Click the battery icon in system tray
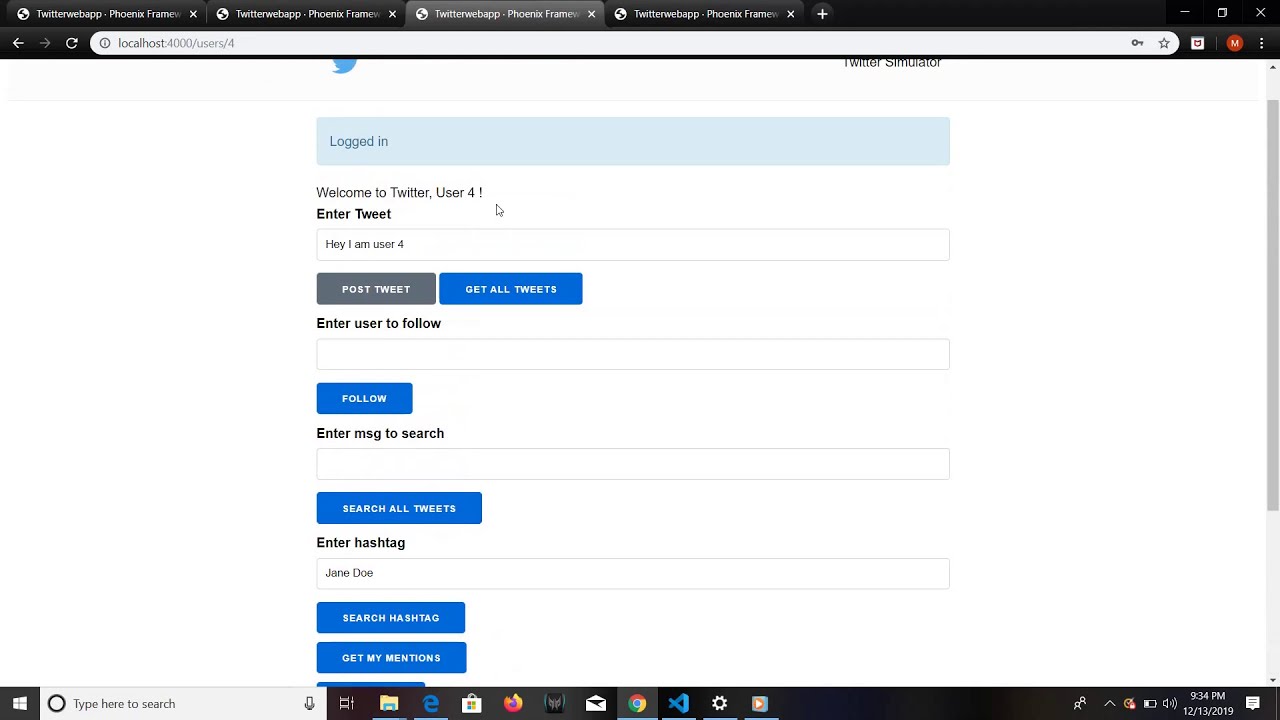Viewport: 1280px width, 720px height. tap(1150, 704)
